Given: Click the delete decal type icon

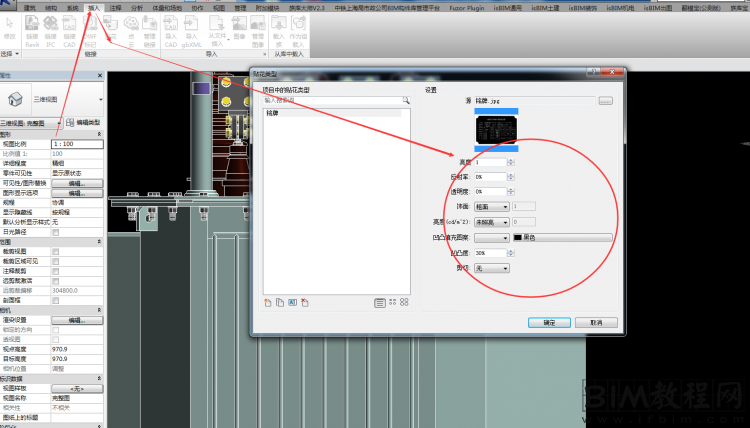Looking at the screenshot, I should [x=304, y=301].
